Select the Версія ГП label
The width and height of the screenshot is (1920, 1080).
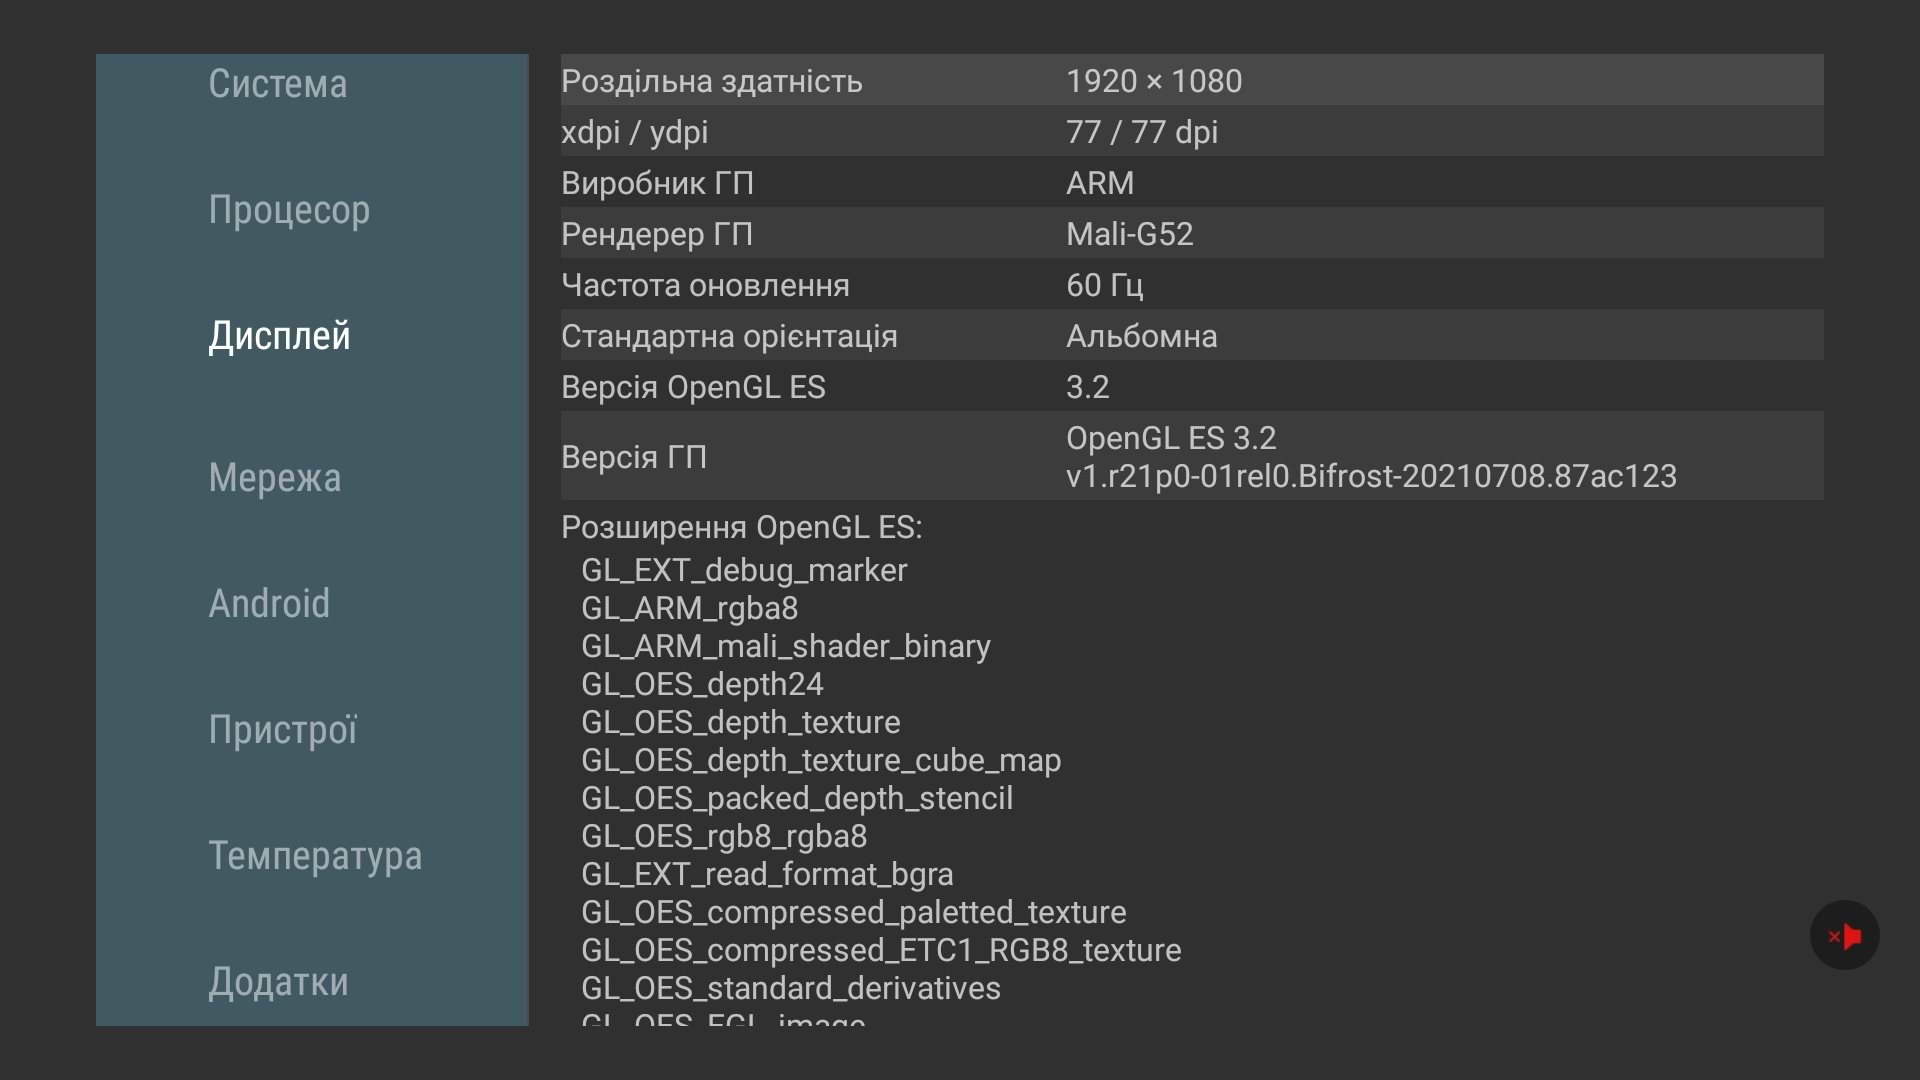pos(634,457)
